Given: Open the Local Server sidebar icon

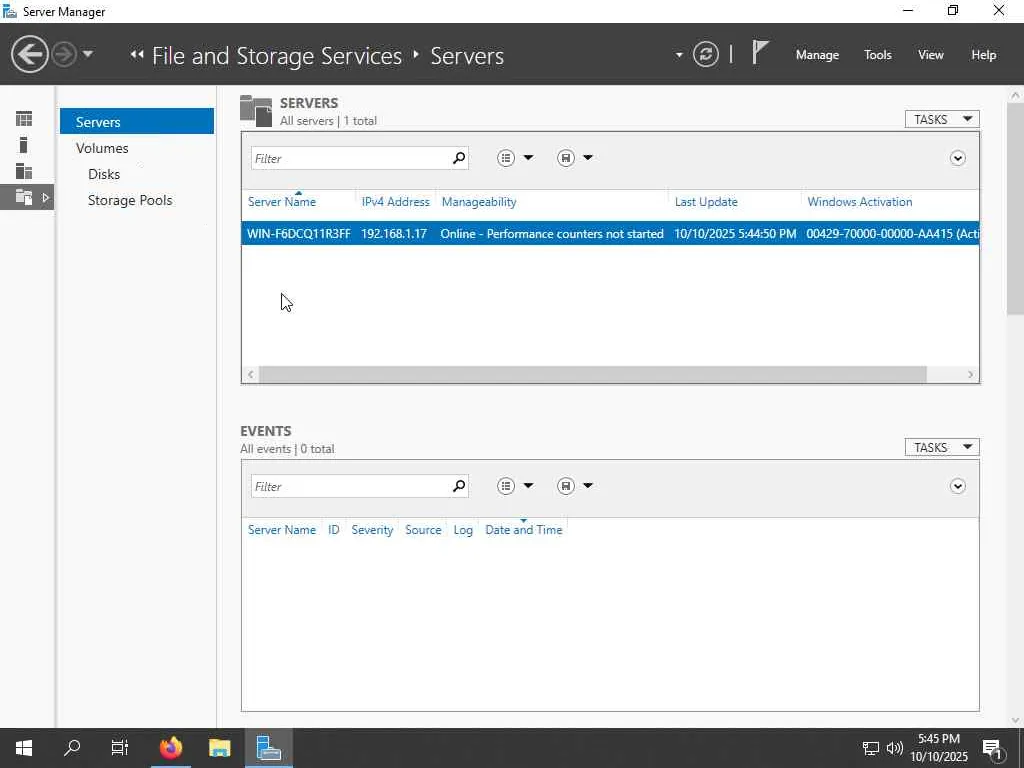Looking at the screenshot, I should click(24, 145).
